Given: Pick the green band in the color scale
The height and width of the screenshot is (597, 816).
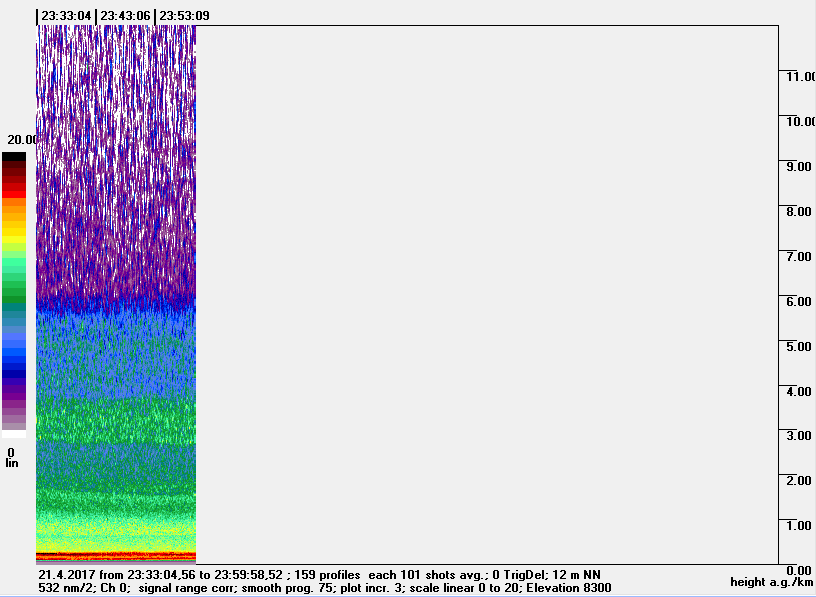Looking at the screenshot, I should [x=14, y=291].
